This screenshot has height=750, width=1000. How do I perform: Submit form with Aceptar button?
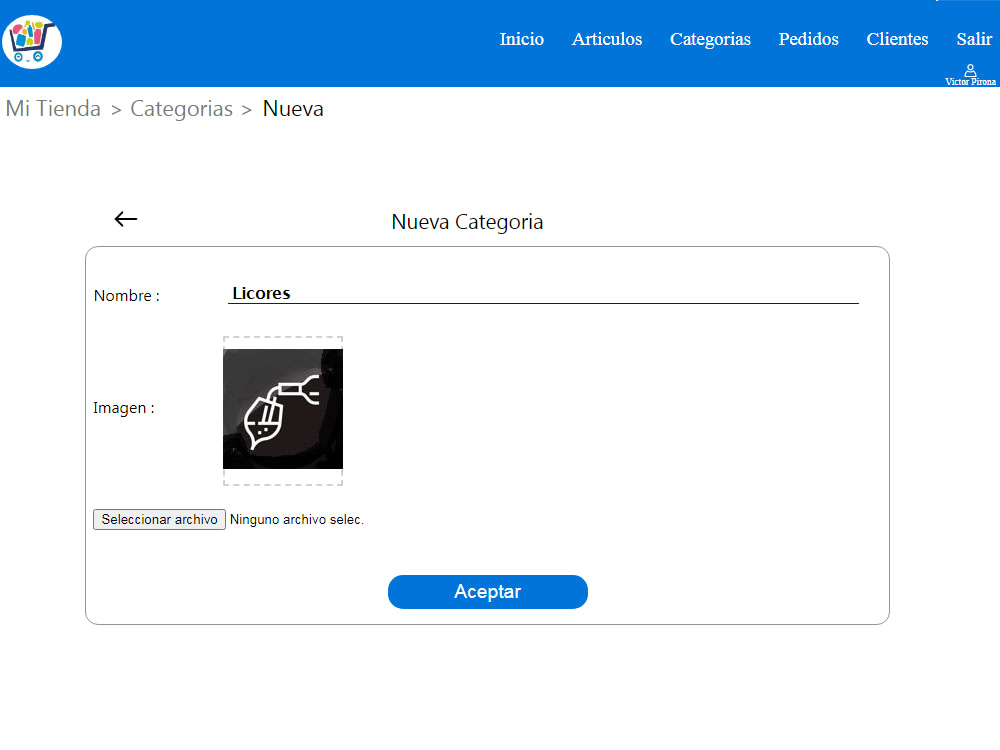[x=487, y=592]
